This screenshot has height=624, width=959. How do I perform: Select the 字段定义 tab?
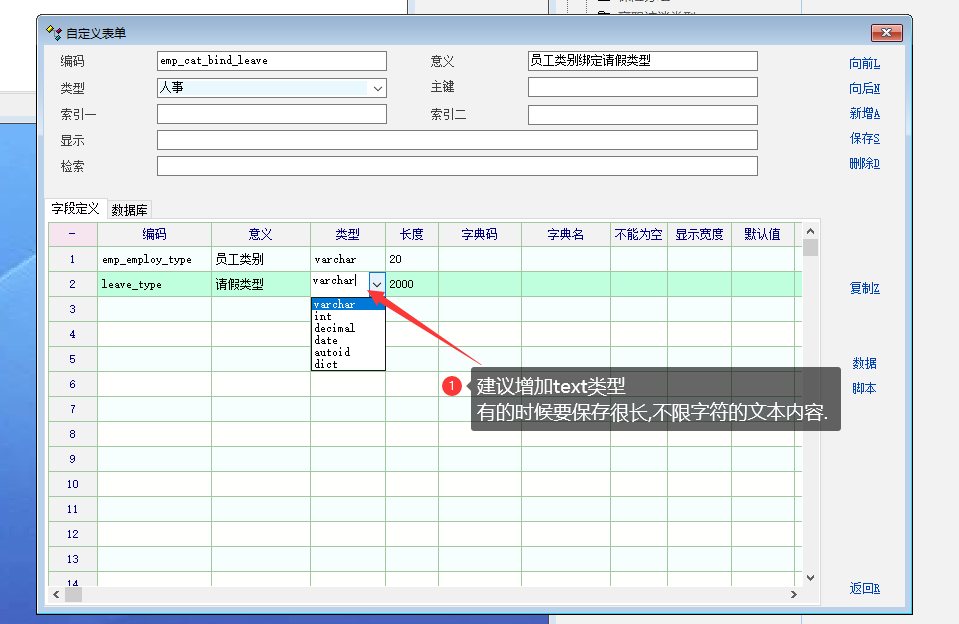(x=76, y=209)
